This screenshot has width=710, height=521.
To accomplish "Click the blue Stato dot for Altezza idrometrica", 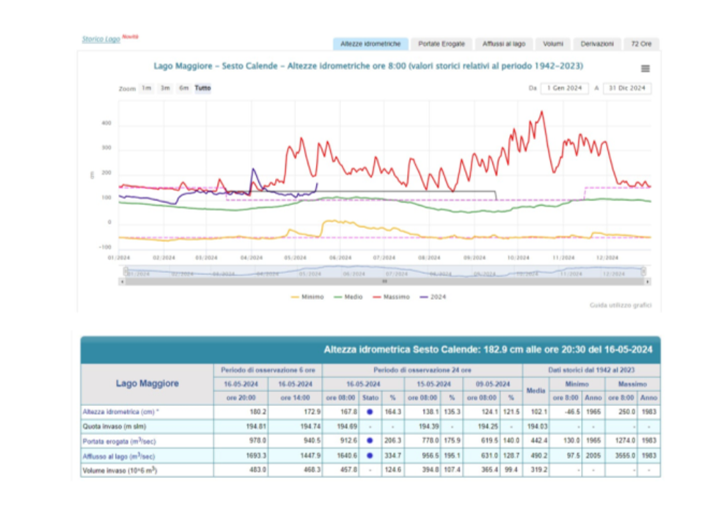I will click(370, 412).
